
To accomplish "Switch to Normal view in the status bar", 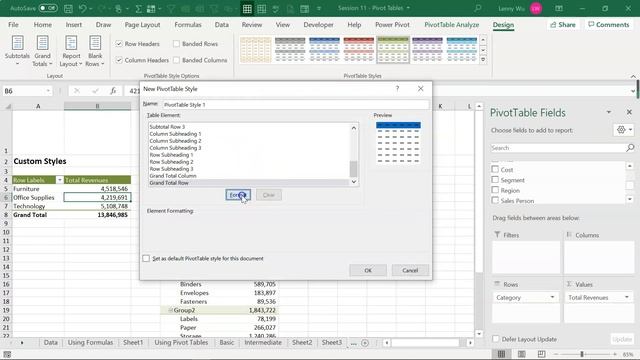I will coord(501,354).
